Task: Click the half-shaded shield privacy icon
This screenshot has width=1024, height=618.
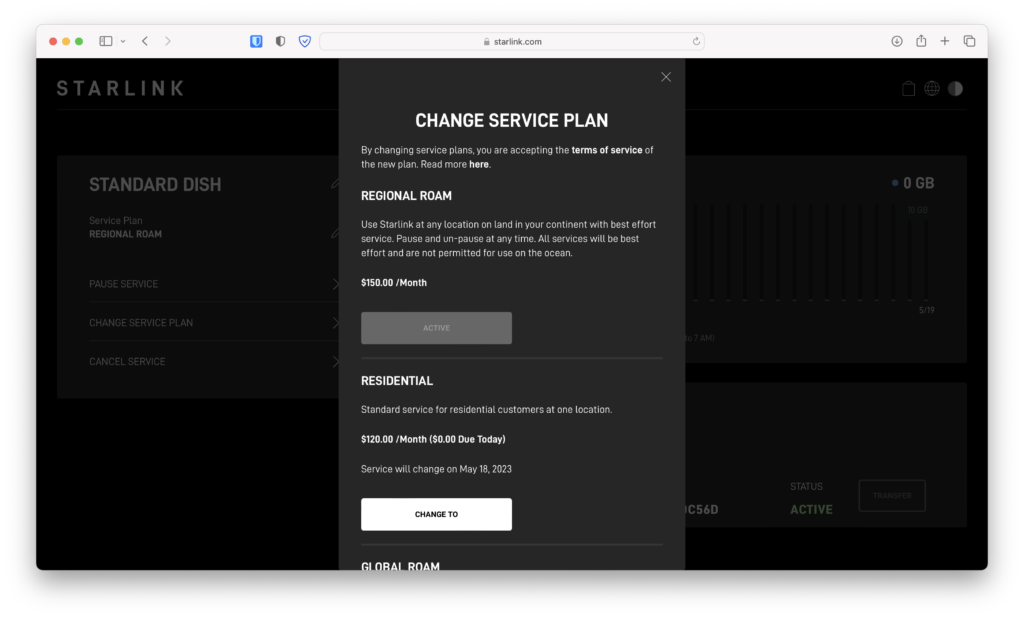Action: (x=280, y=41)
